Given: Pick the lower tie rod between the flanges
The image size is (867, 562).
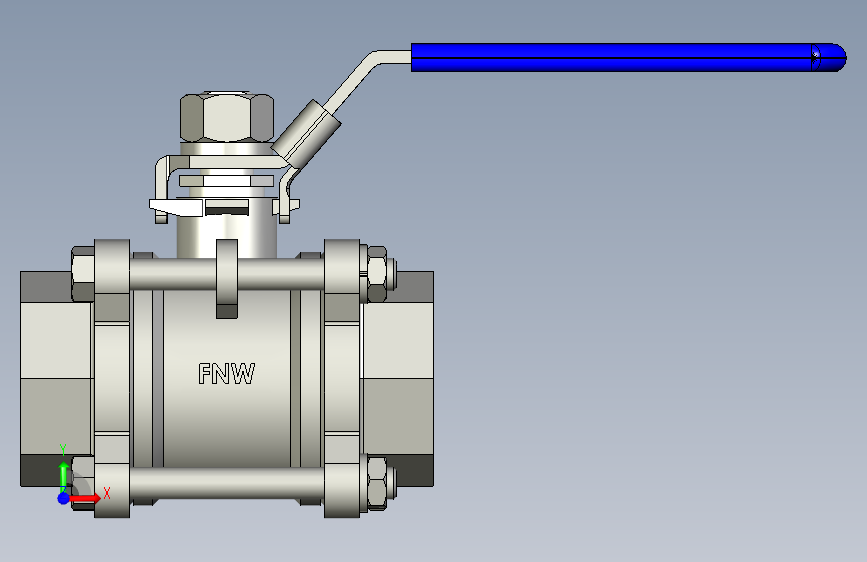Looking at the screenshot, I should 227,483.
